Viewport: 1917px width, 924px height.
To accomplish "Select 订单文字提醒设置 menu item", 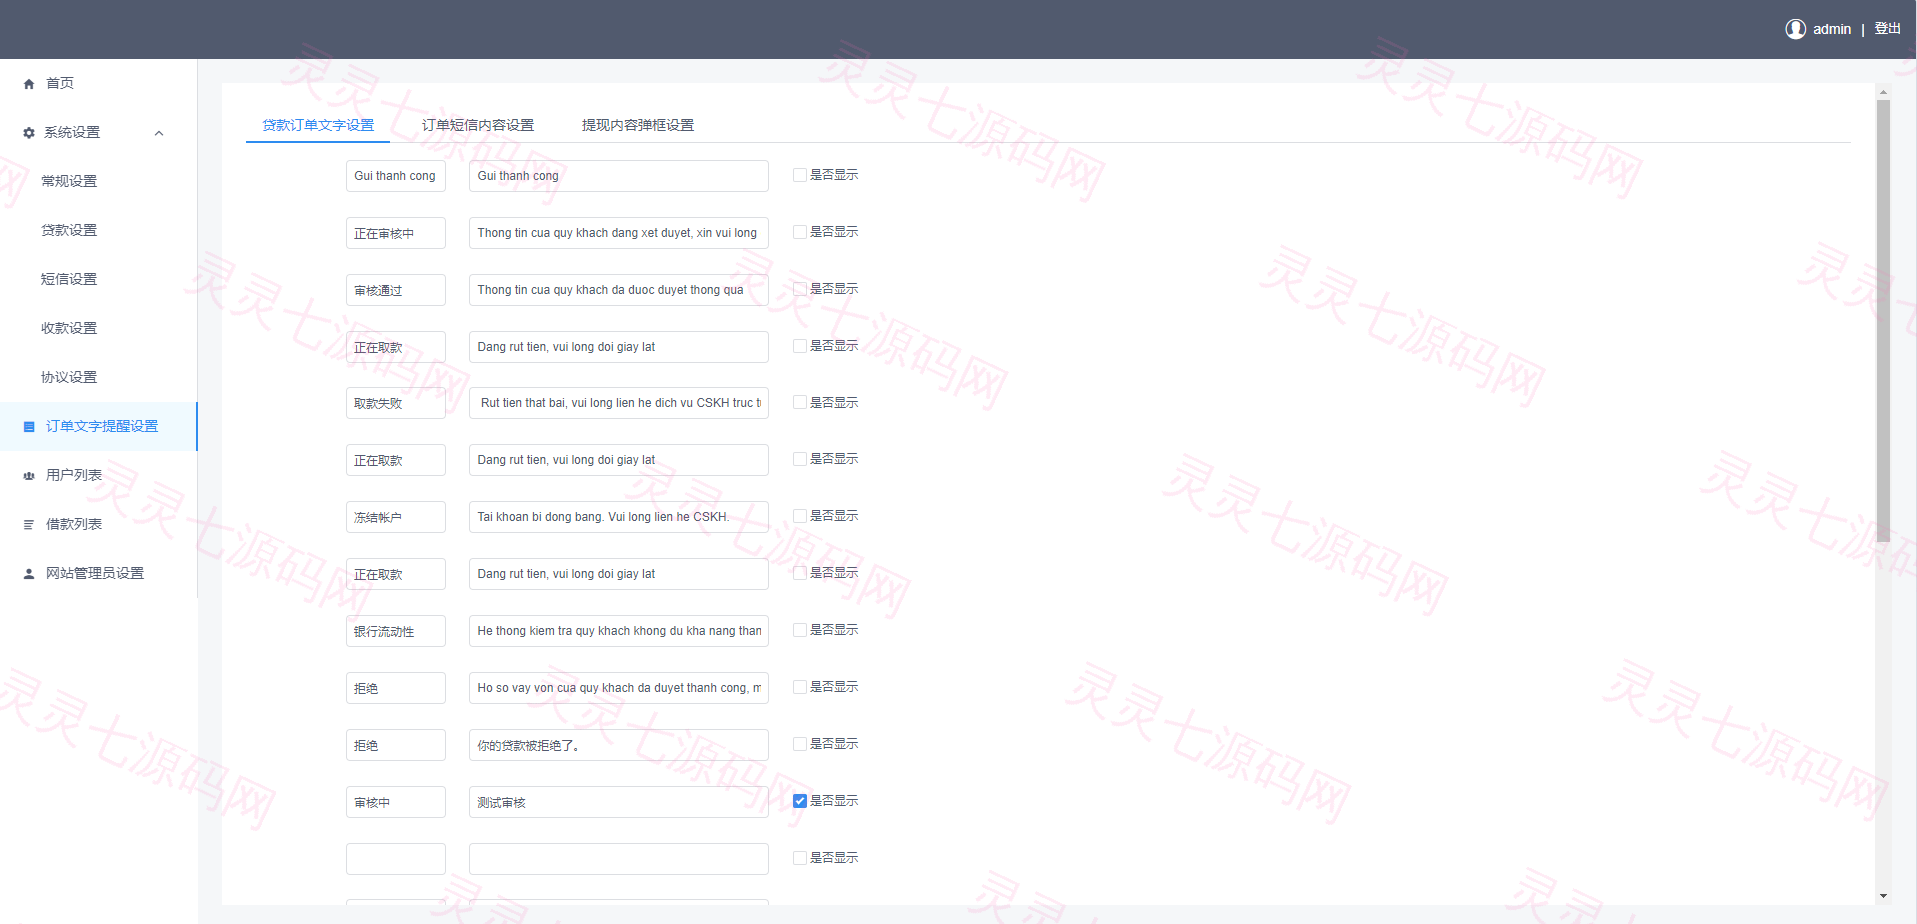I will coord(98,426).
